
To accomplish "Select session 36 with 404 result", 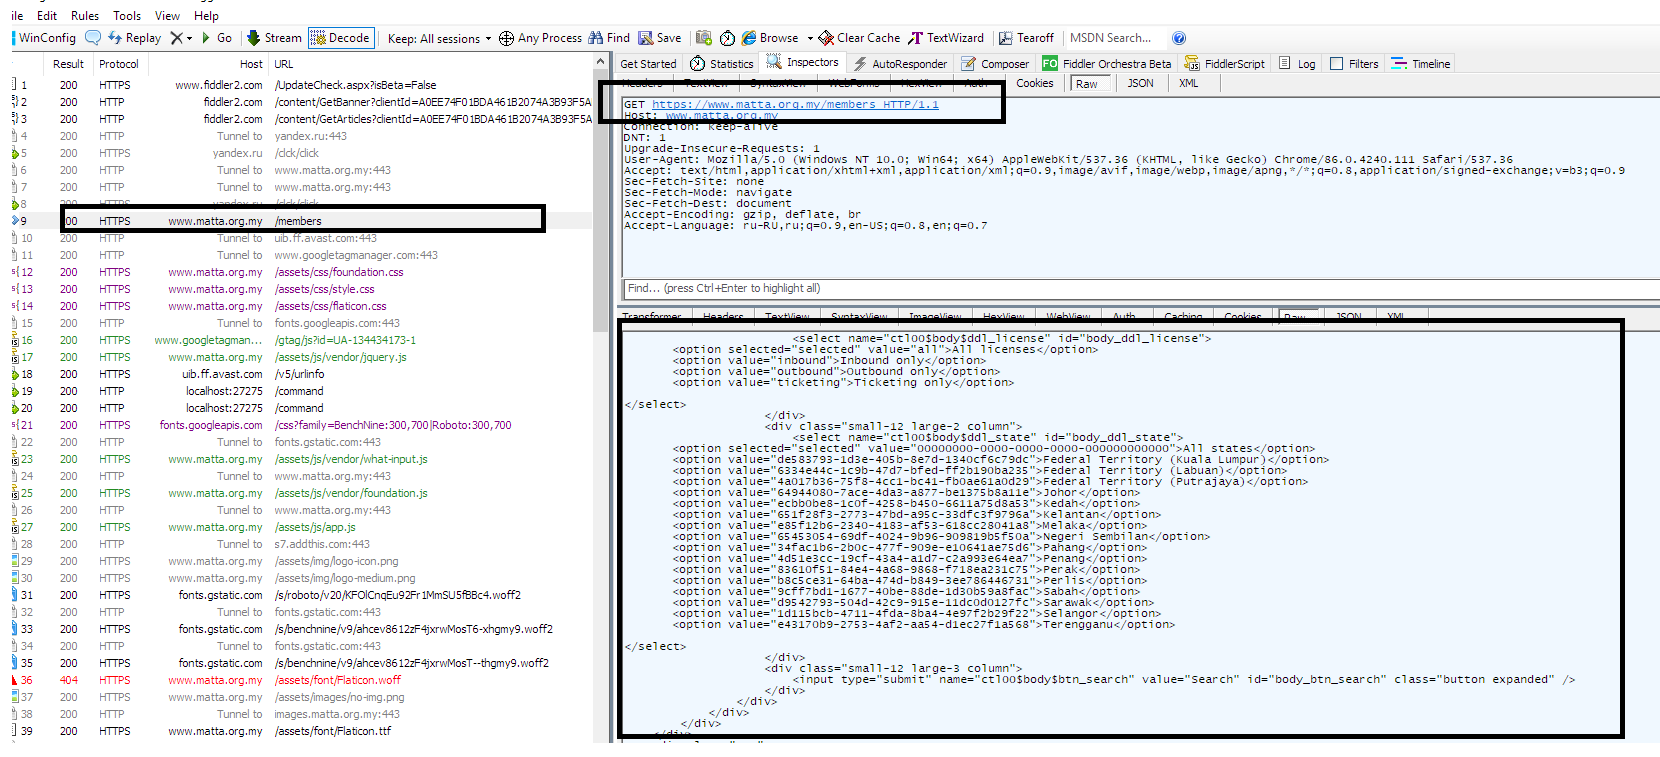I will [x=300, y=680].
